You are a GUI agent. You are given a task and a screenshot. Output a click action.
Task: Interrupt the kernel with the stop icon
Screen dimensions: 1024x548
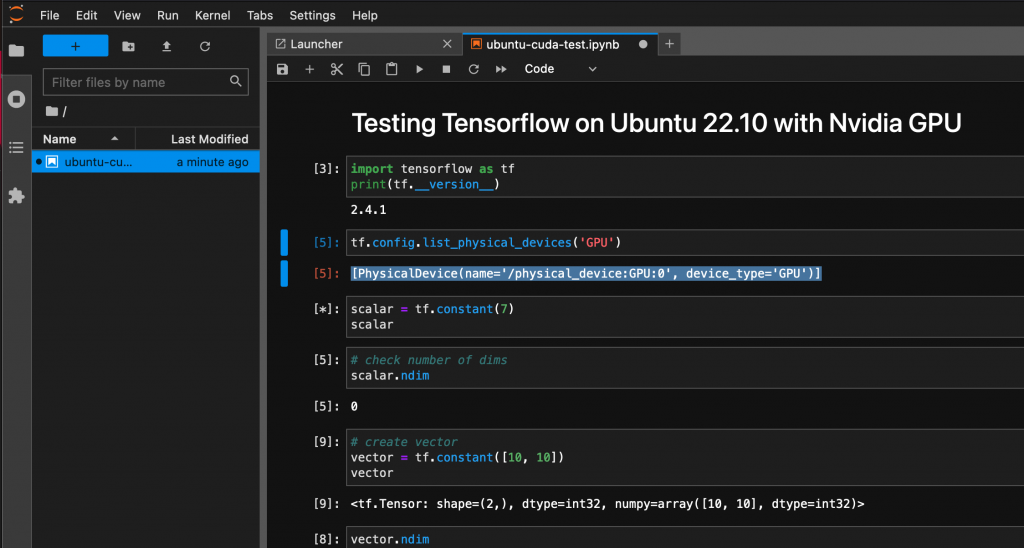point(447,69)
